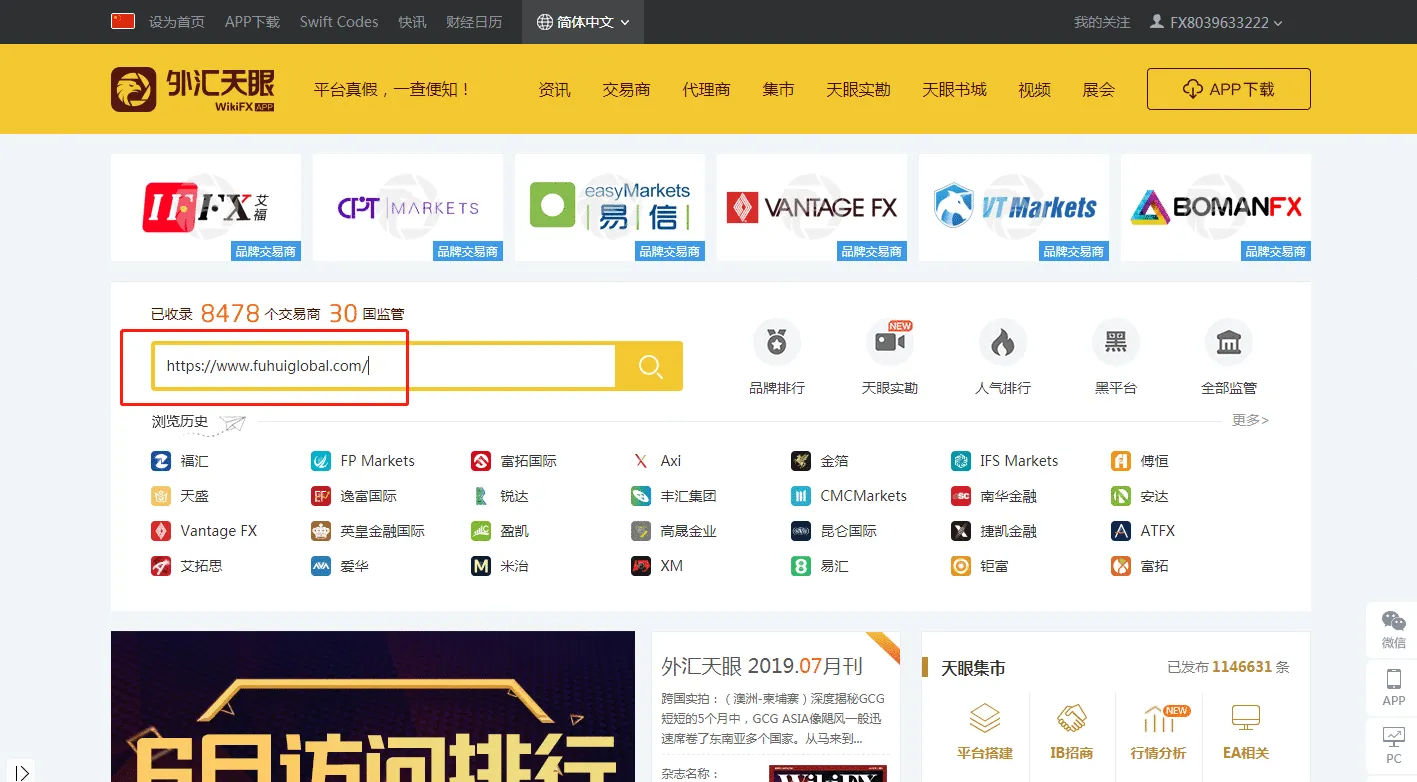Open the FX8039633222 account dropdown

tap(1216, 22)
